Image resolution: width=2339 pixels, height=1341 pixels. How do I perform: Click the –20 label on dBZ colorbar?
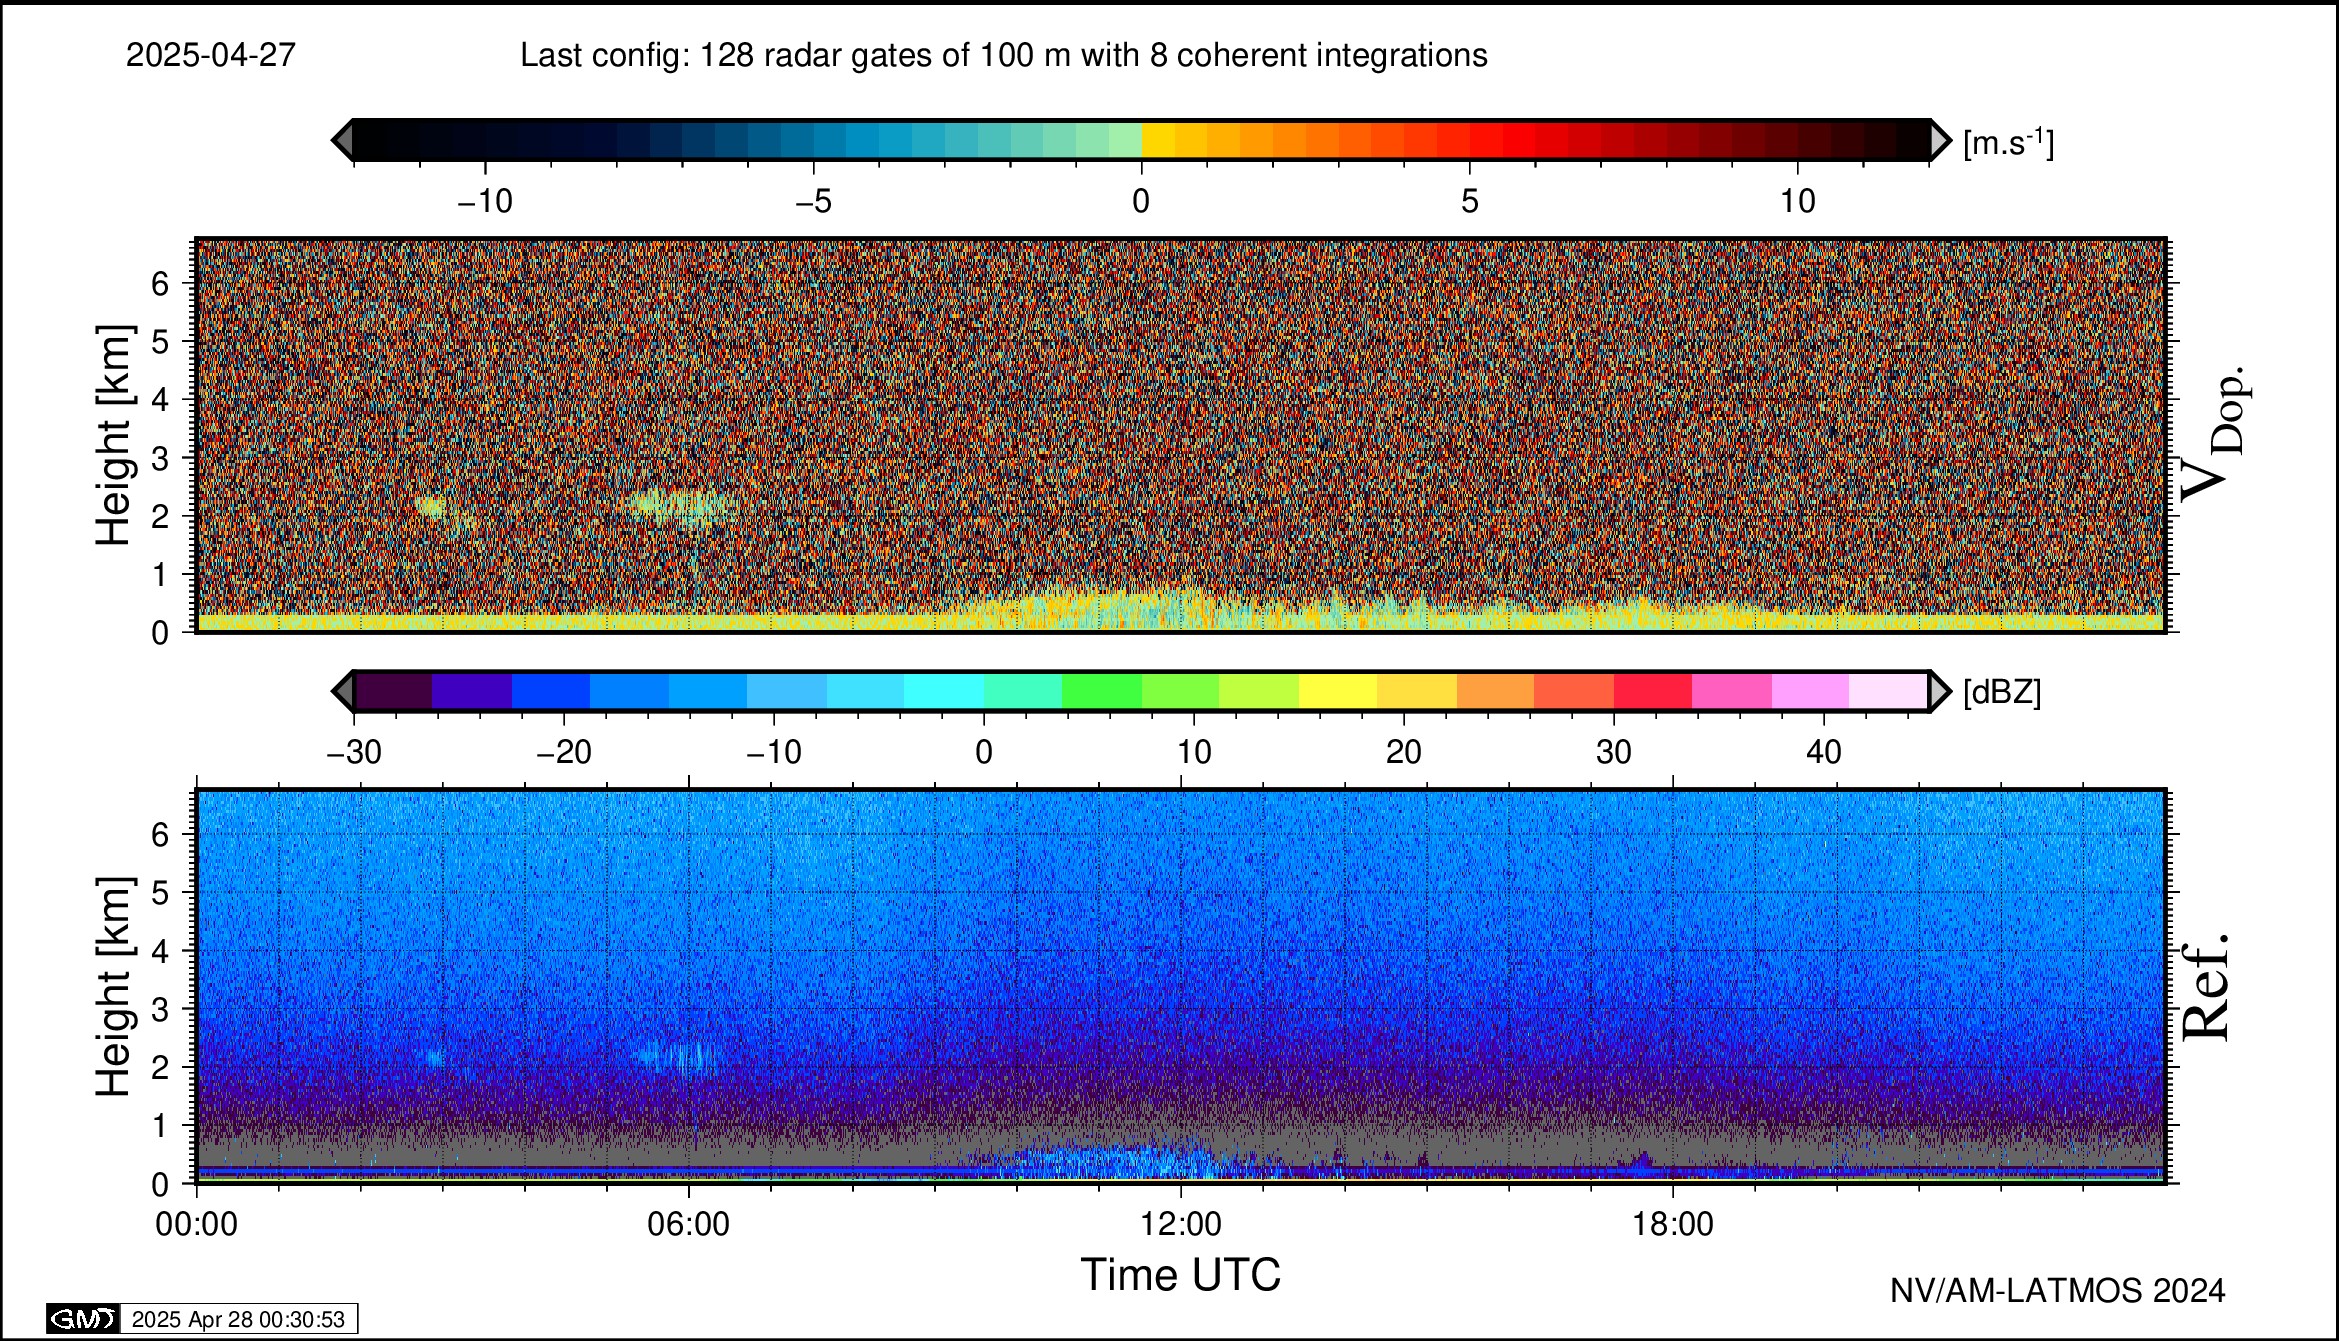564,752
